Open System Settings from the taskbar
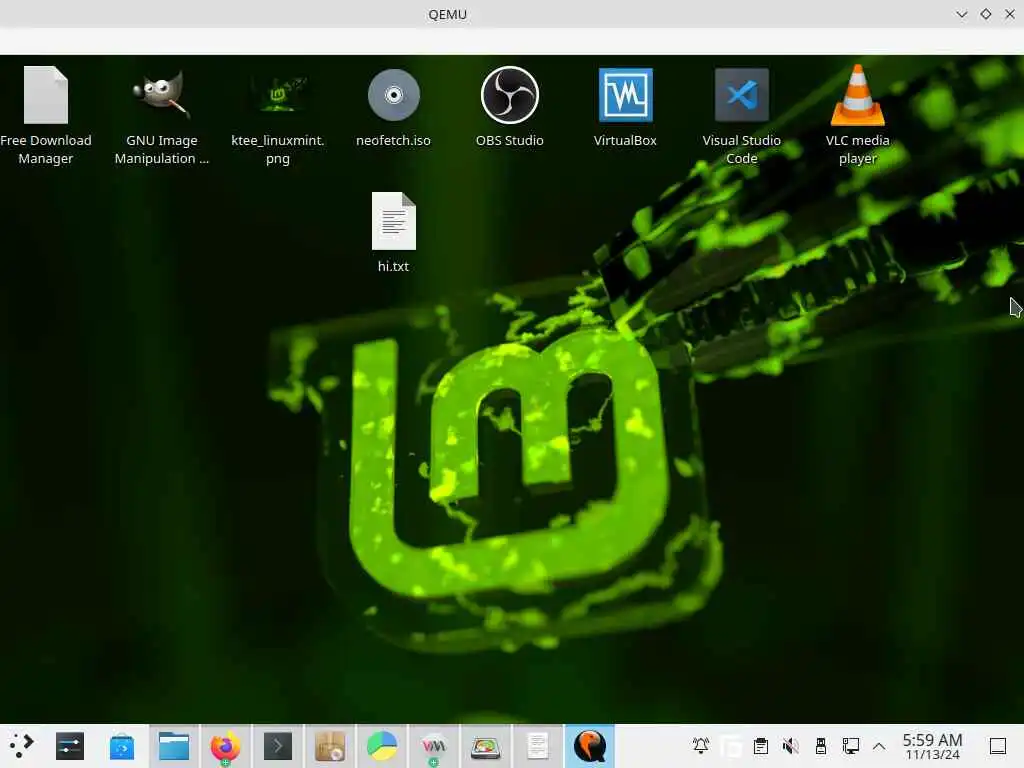 70,746
